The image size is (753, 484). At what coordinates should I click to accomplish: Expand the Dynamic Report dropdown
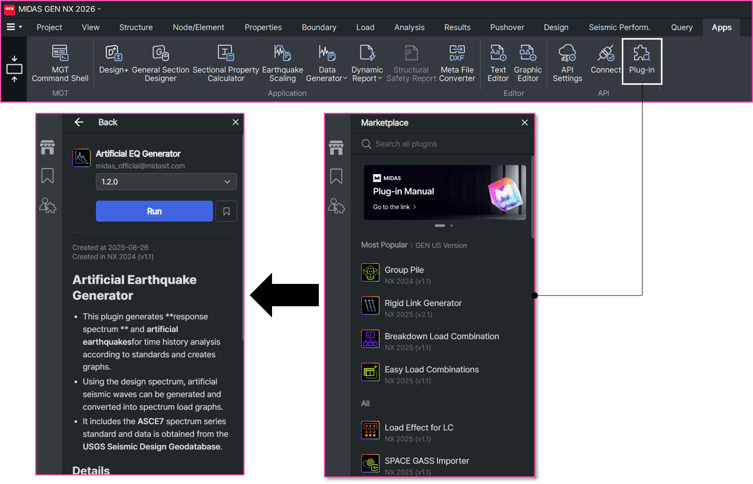pos(367,62)
